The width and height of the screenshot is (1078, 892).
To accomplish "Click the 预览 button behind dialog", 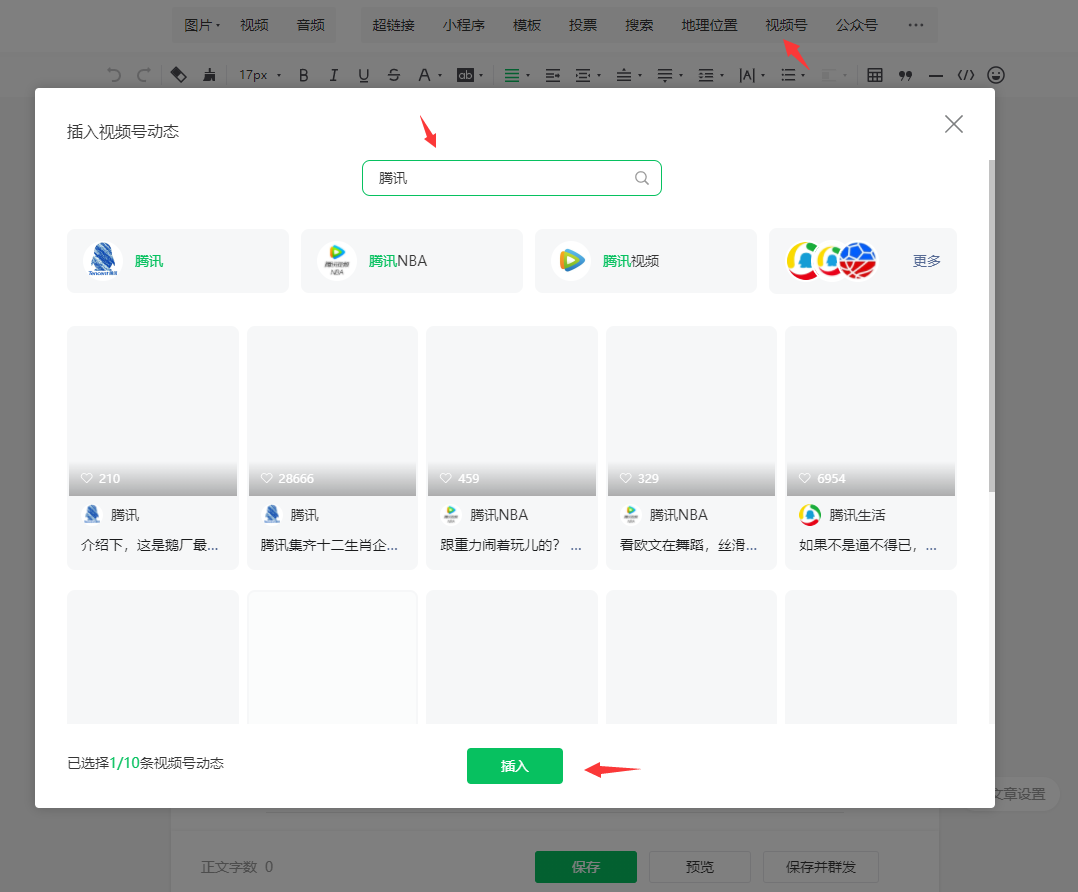I will point(700,867).
